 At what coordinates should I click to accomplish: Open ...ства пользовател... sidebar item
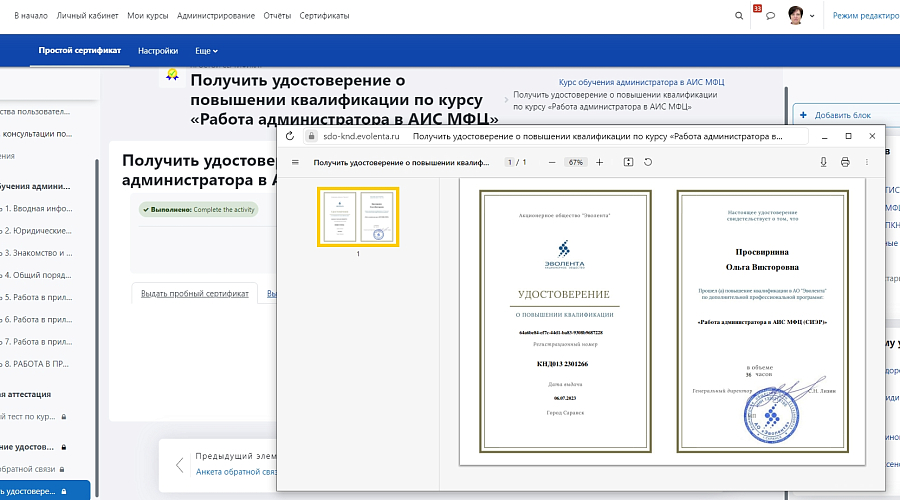pos(35,111)
